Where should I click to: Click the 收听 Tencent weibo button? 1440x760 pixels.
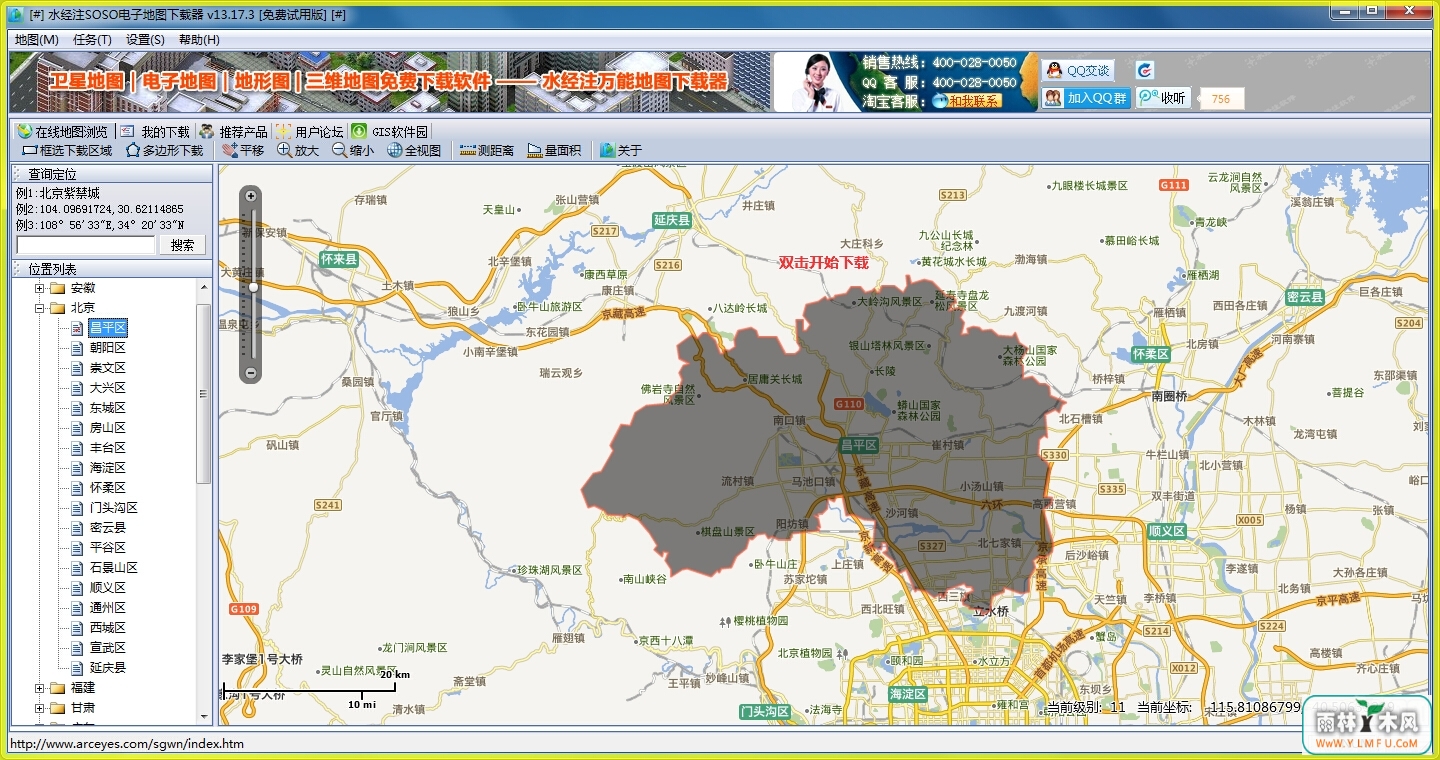click(x=1163, y=98)
